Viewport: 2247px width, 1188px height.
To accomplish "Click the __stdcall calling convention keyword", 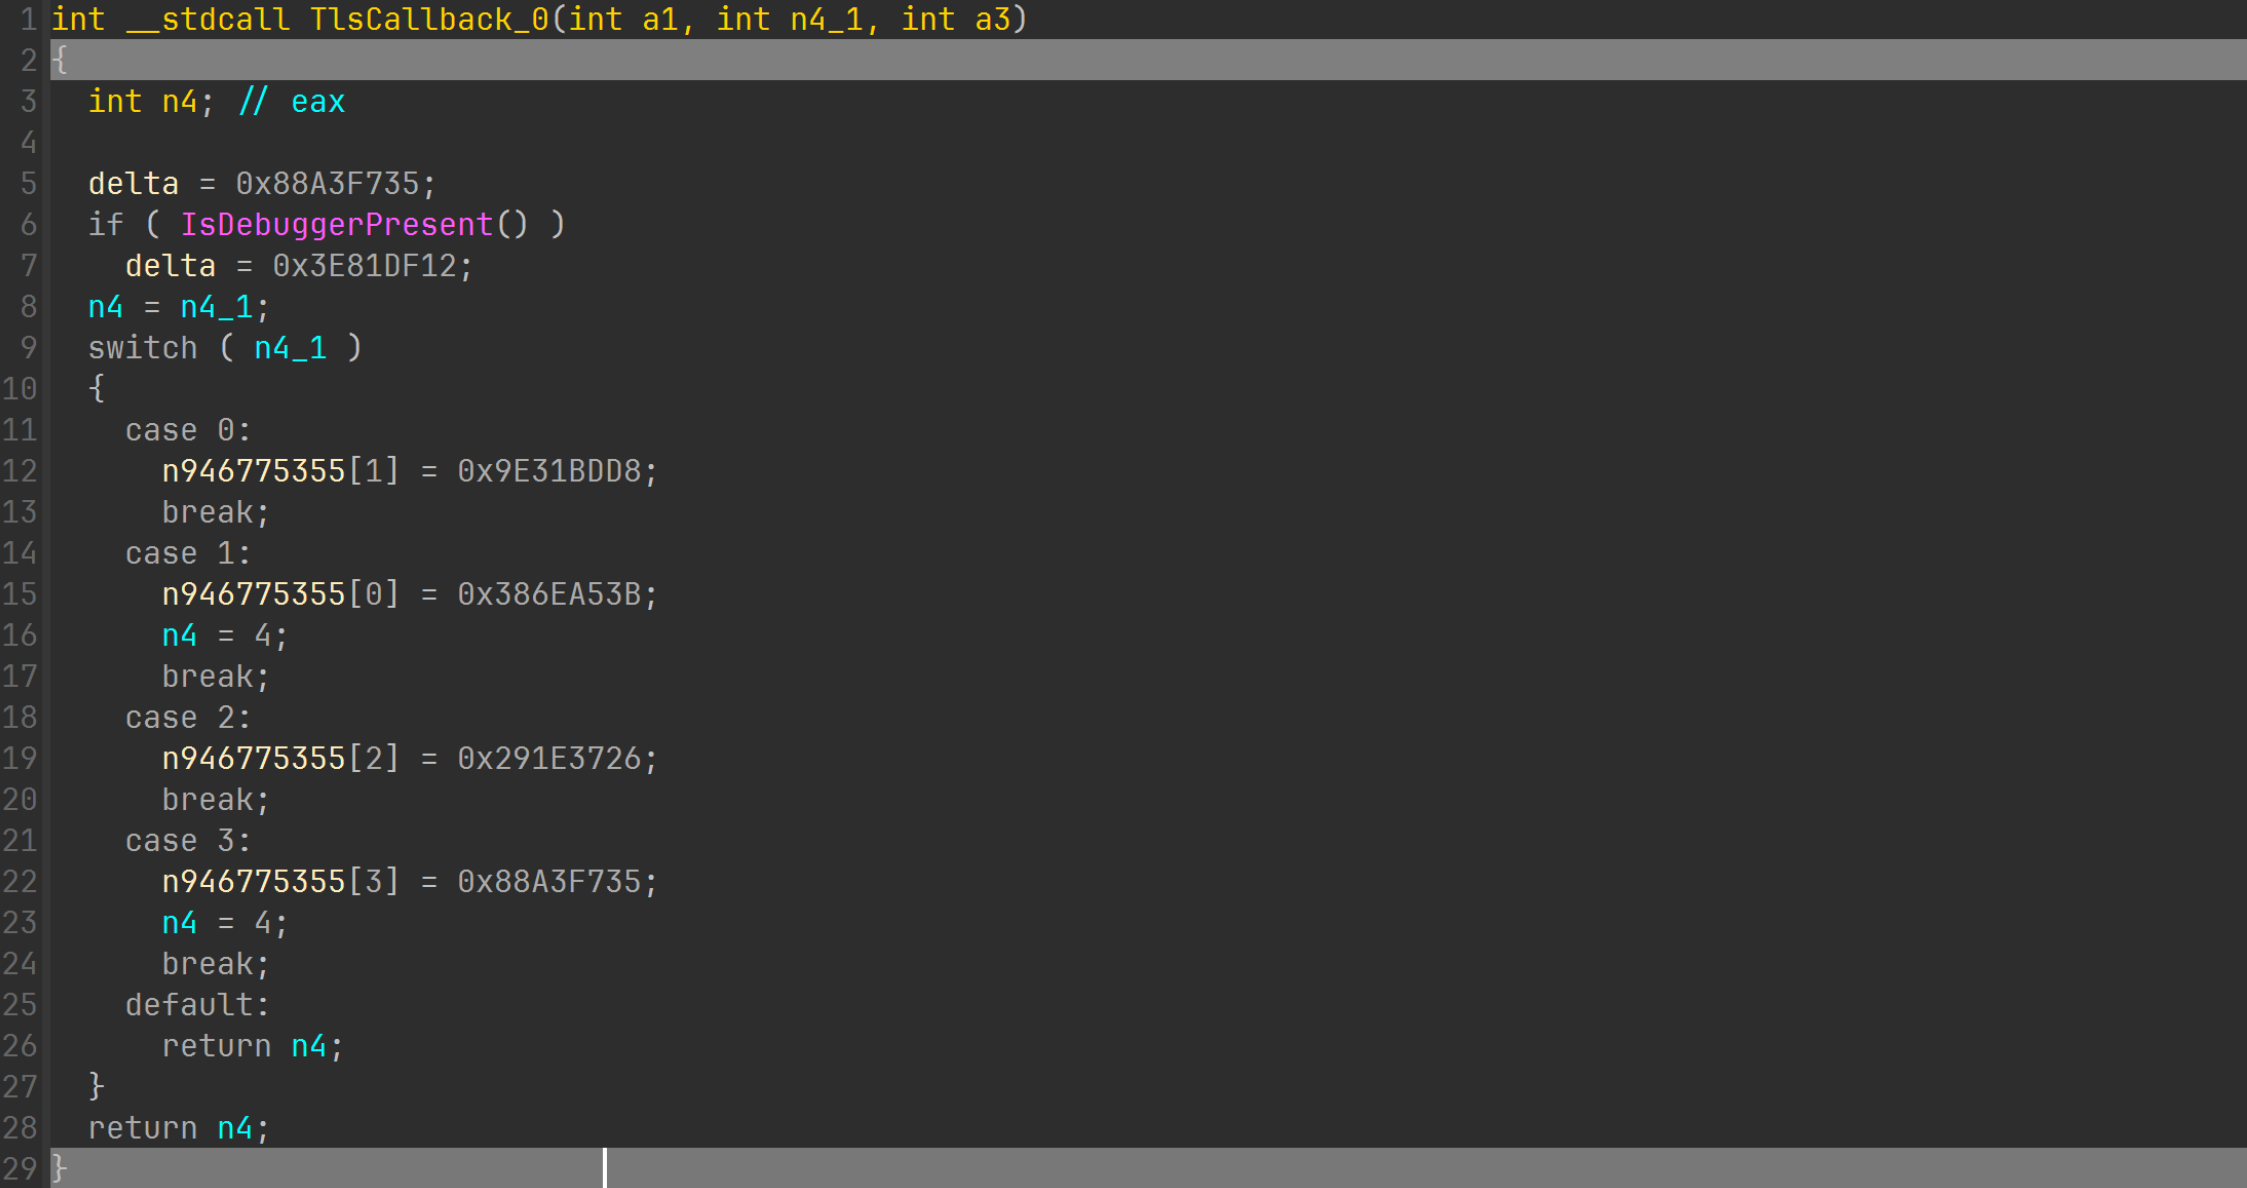I will pos(208,19).
